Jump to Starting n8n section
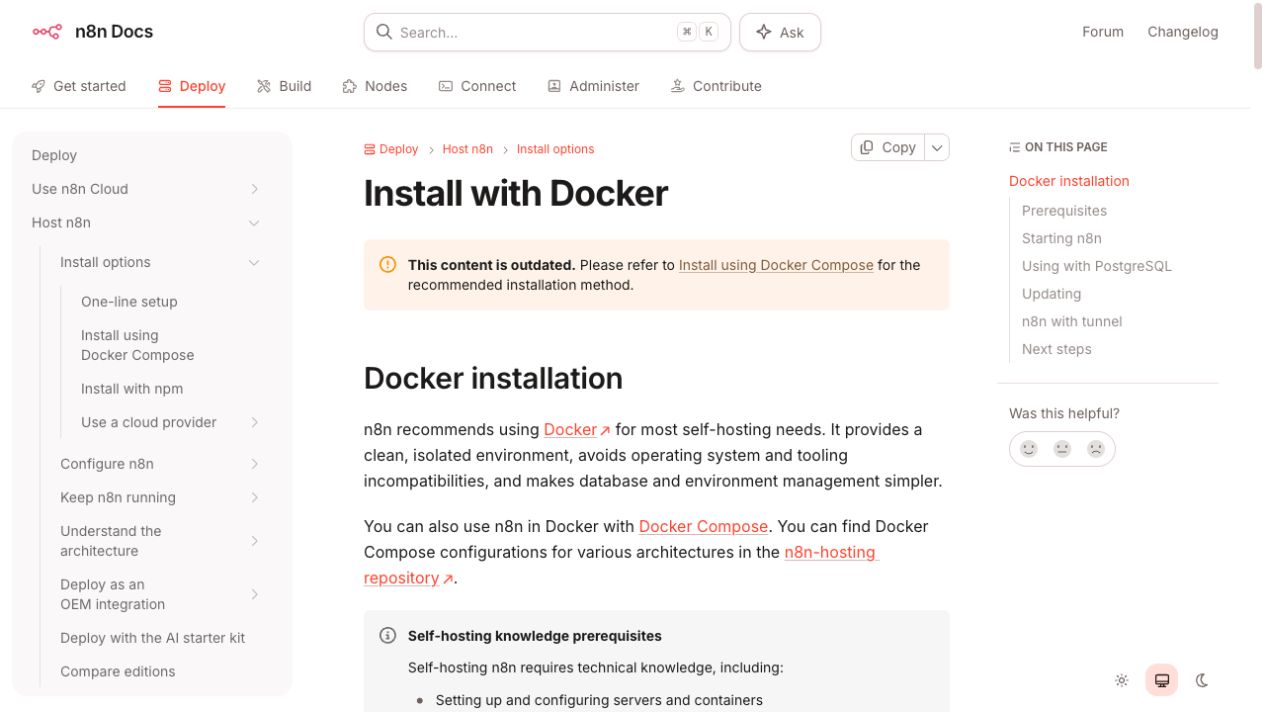Viewport: 1265px width, 712px height. (x=1062, y=238)
